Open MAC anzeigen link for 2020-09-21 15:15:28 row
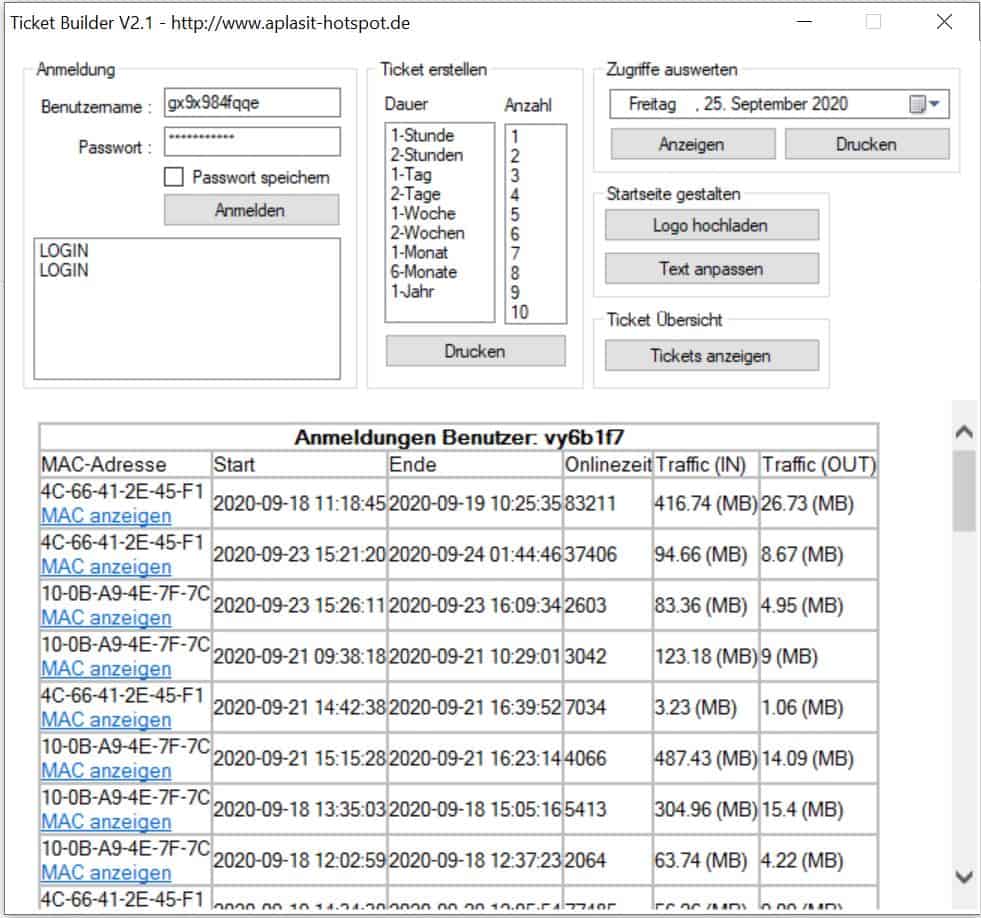 click(106, 770)
